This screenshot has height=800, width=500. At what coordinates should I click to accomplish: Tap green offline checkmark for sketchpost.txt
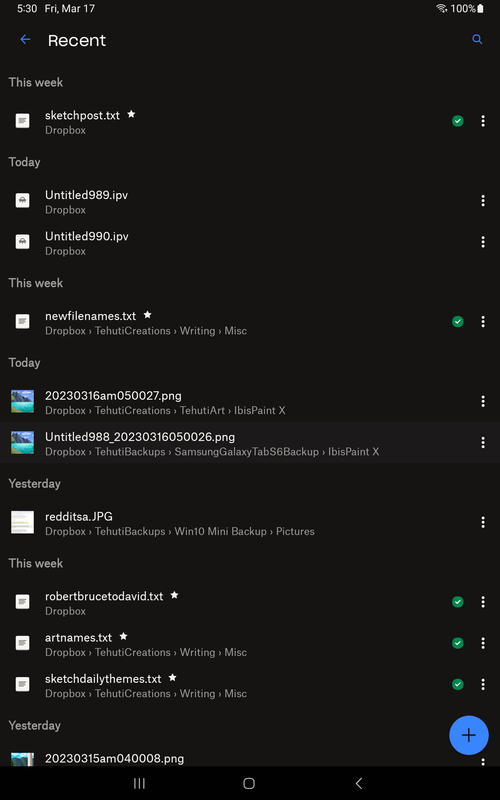point(458,121)
